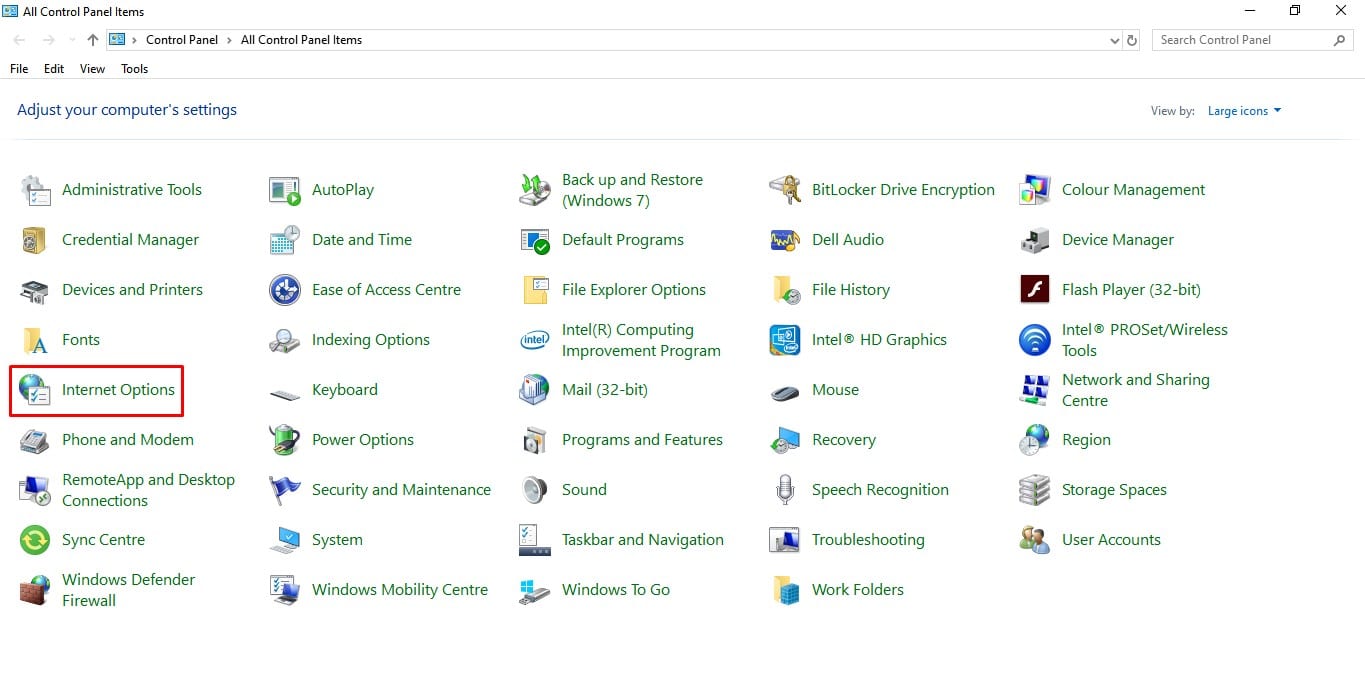Open the File History link
This screenshot has height=689, width=1365.
850,290
